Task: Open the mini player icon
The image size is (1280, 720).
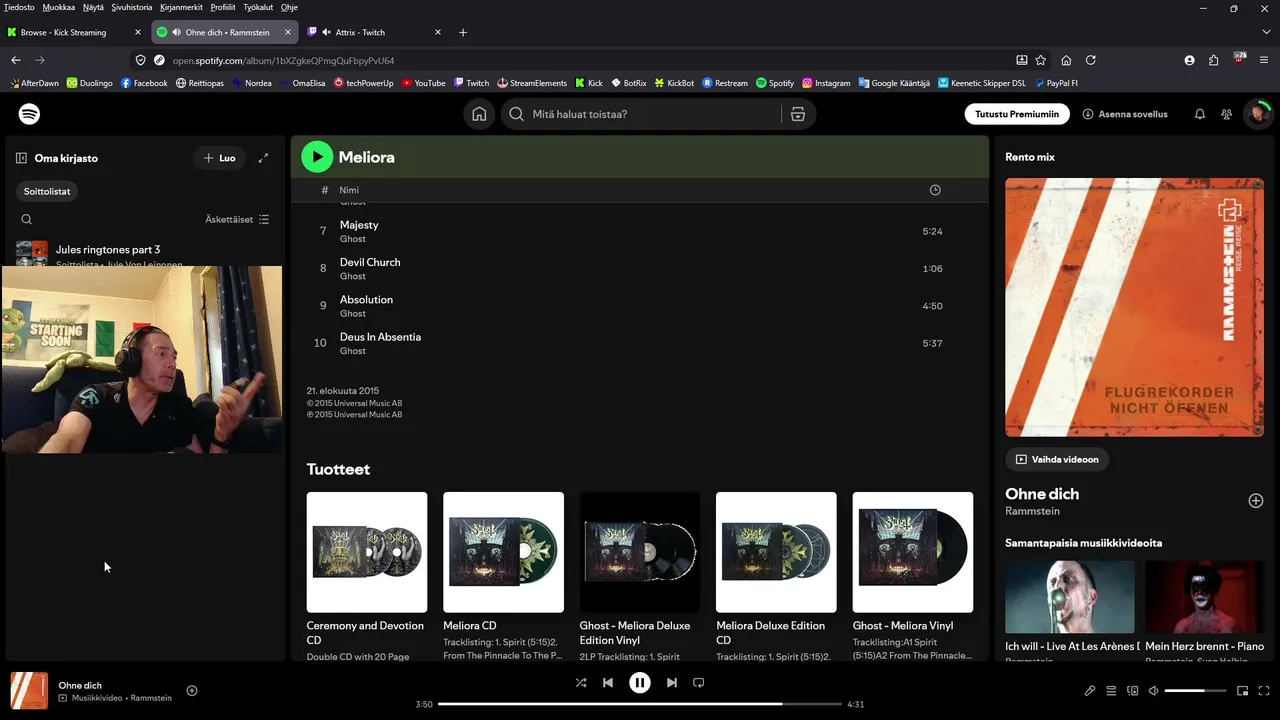Action: 1243,690
